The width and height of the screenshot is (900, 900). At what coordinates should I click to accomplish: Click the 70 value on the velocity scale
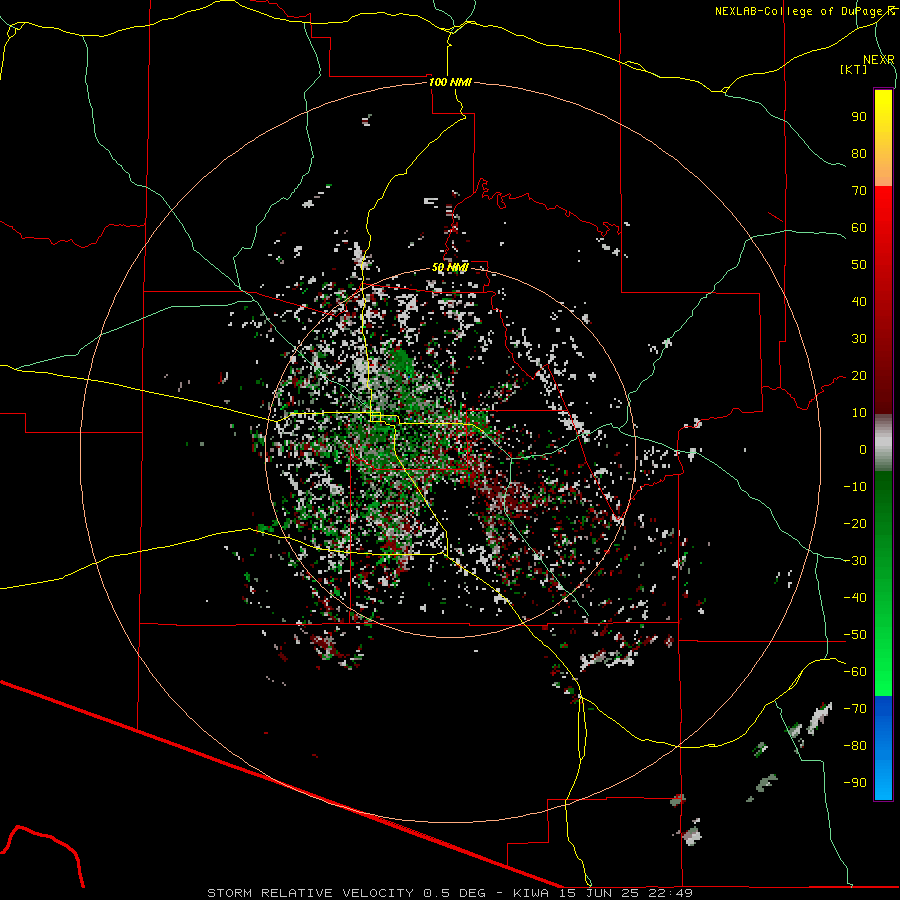coord(859,191)
